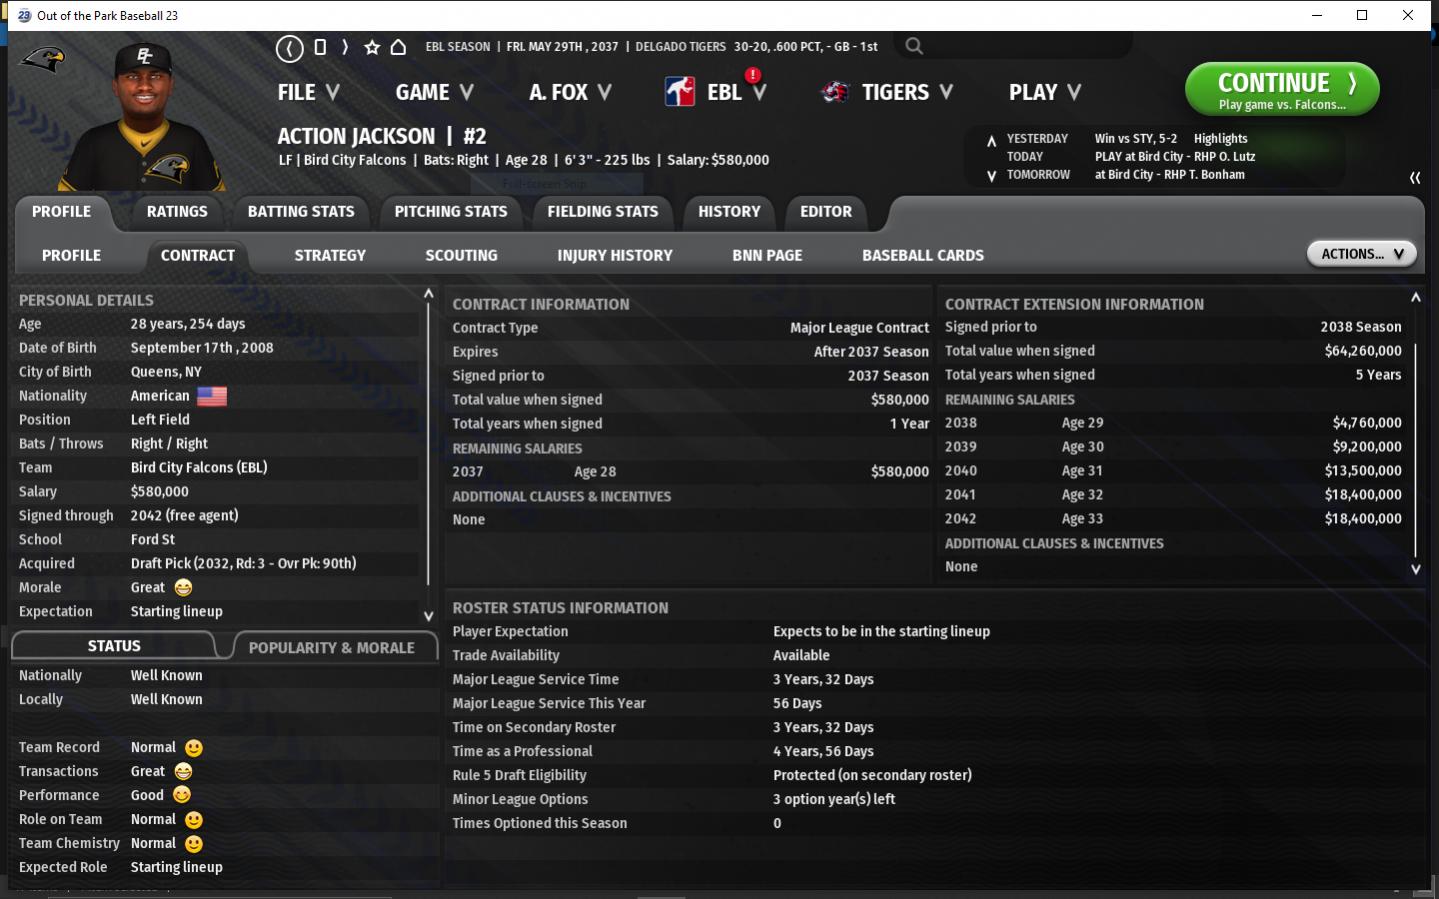Open yesterday's game Highlights link
Viewport: 1439px width, 899px height.
point(1220,139)
